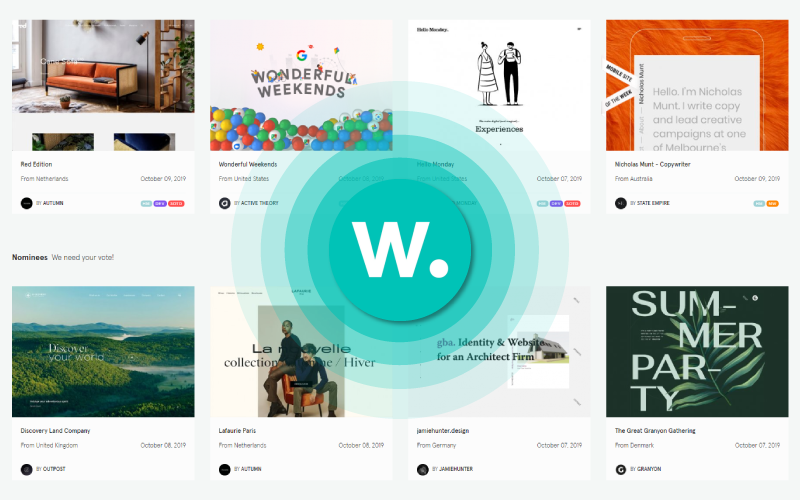Image resolution: width=800 pixels, height=500 pixels.
Task: Open Nicholas Munt - Copywriter link
Action: pyautogui.click(x=653, y=164)
